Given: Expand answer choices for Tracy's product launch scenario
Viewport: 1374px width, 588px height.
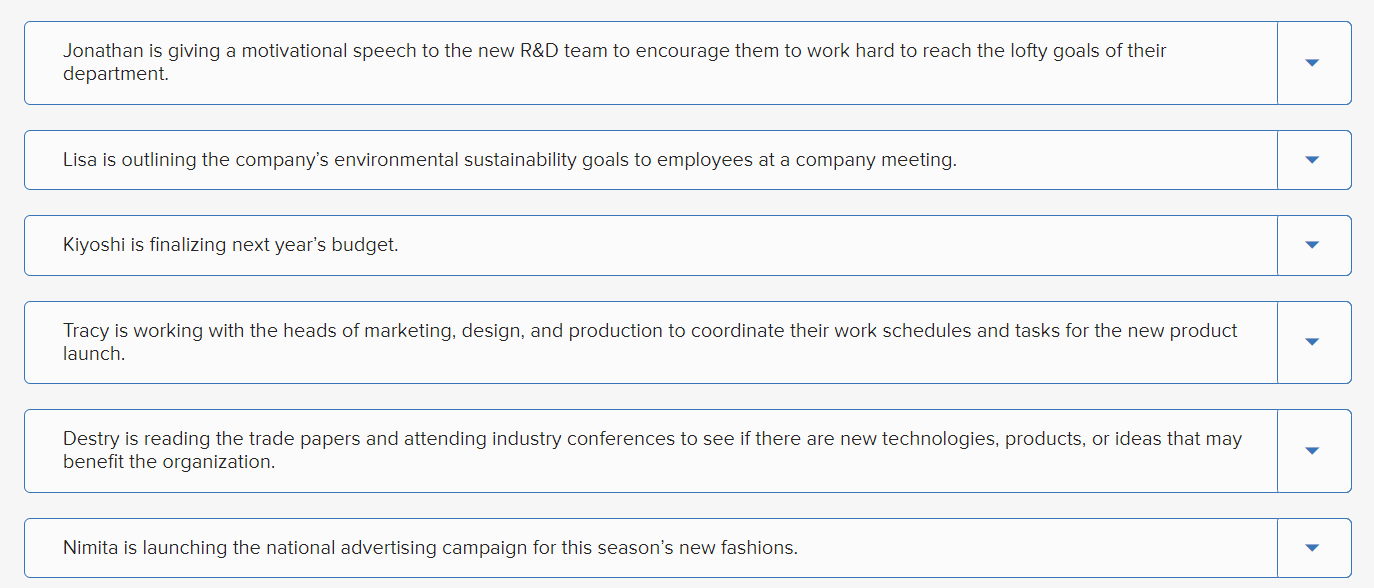Looking at the screenshot, I should (x=1314, y=341).
